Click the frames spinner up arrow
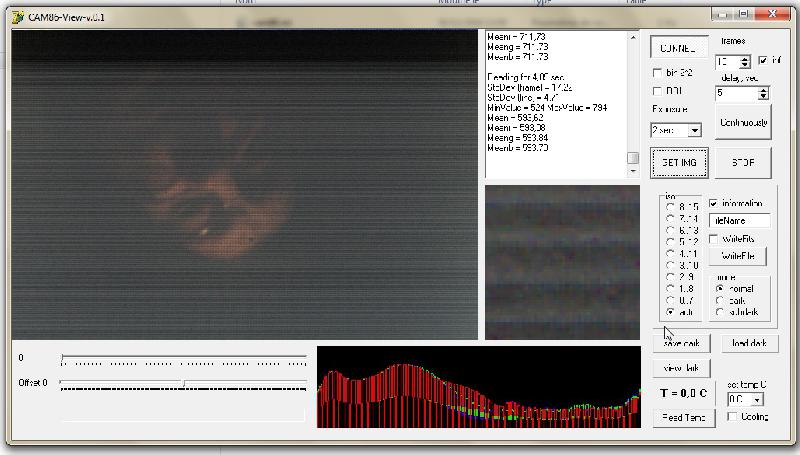The height and width of the screenshot is (455, 800). (745, 59)
